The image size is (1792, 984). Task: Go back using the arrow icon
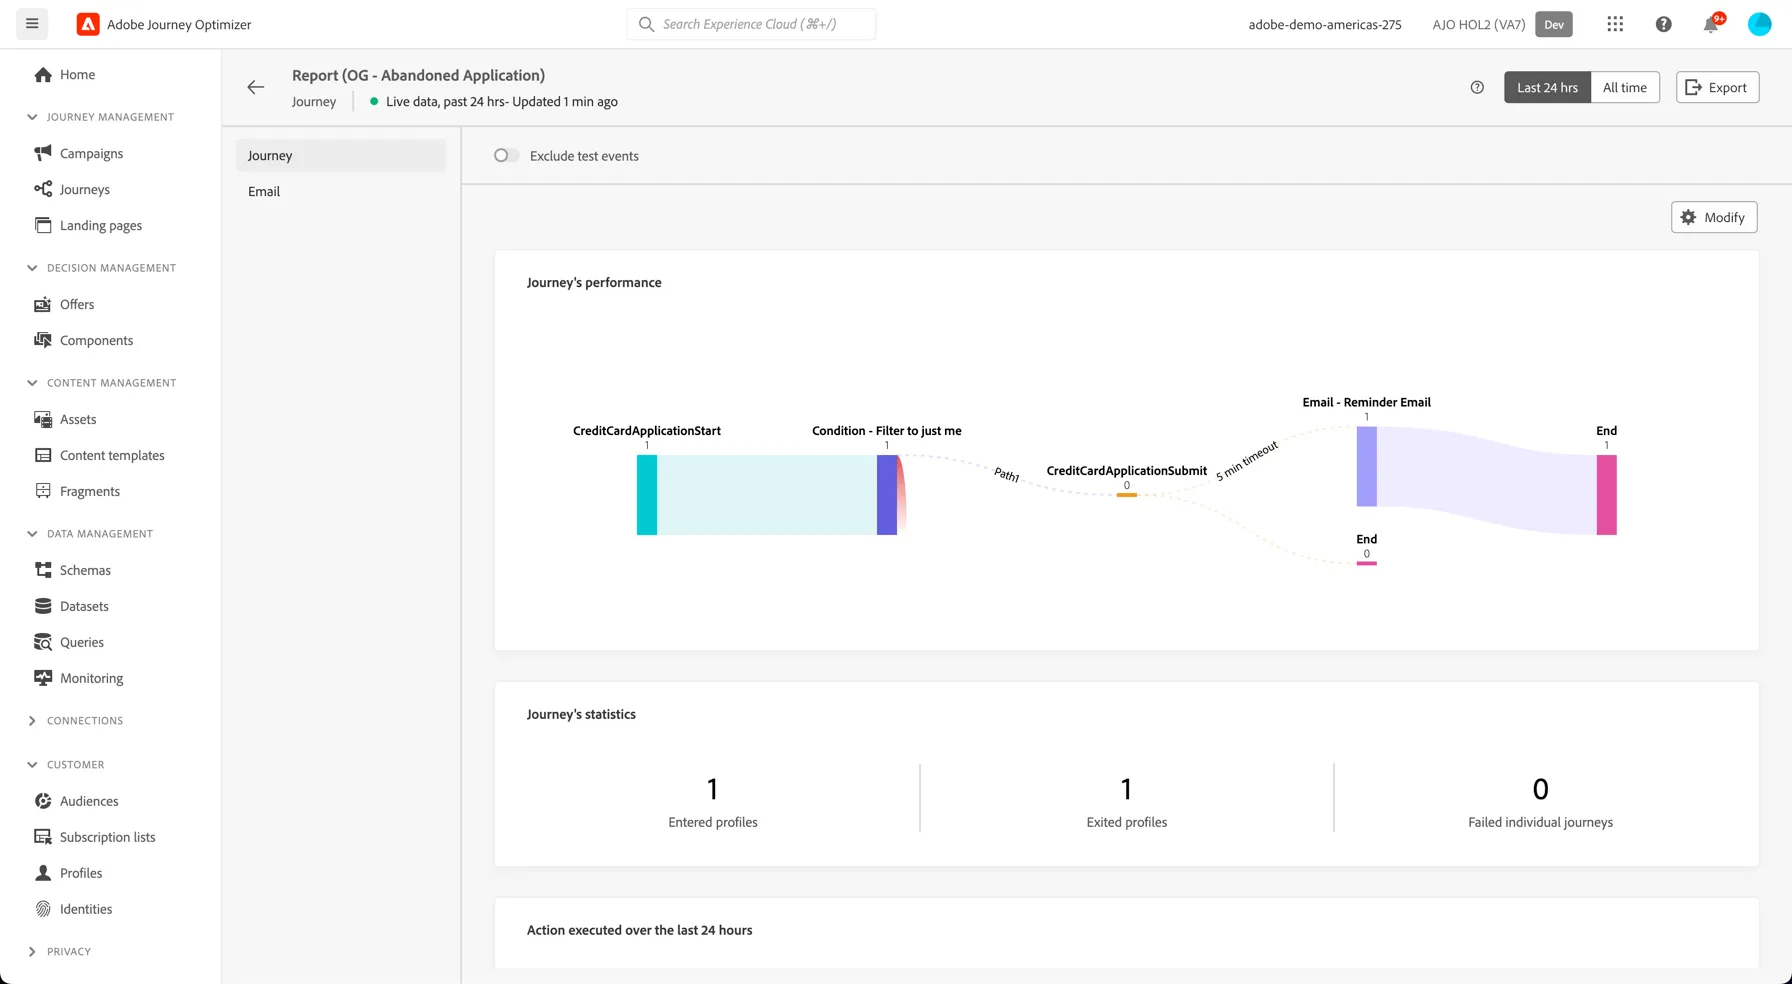pos(256,87)
